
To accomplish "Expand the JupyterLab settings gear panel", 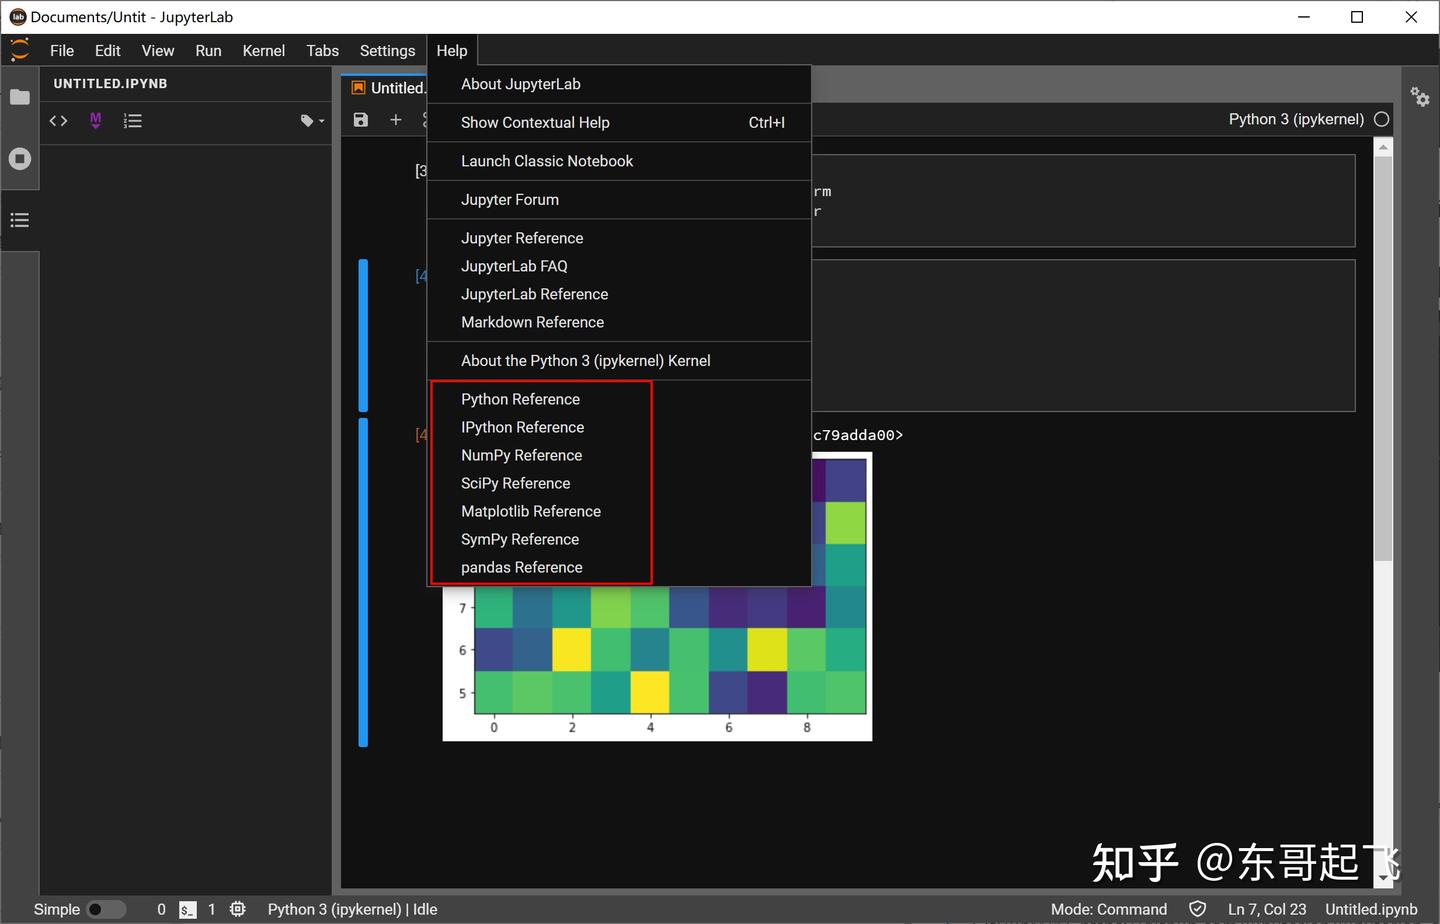I will pos(1421,97).
